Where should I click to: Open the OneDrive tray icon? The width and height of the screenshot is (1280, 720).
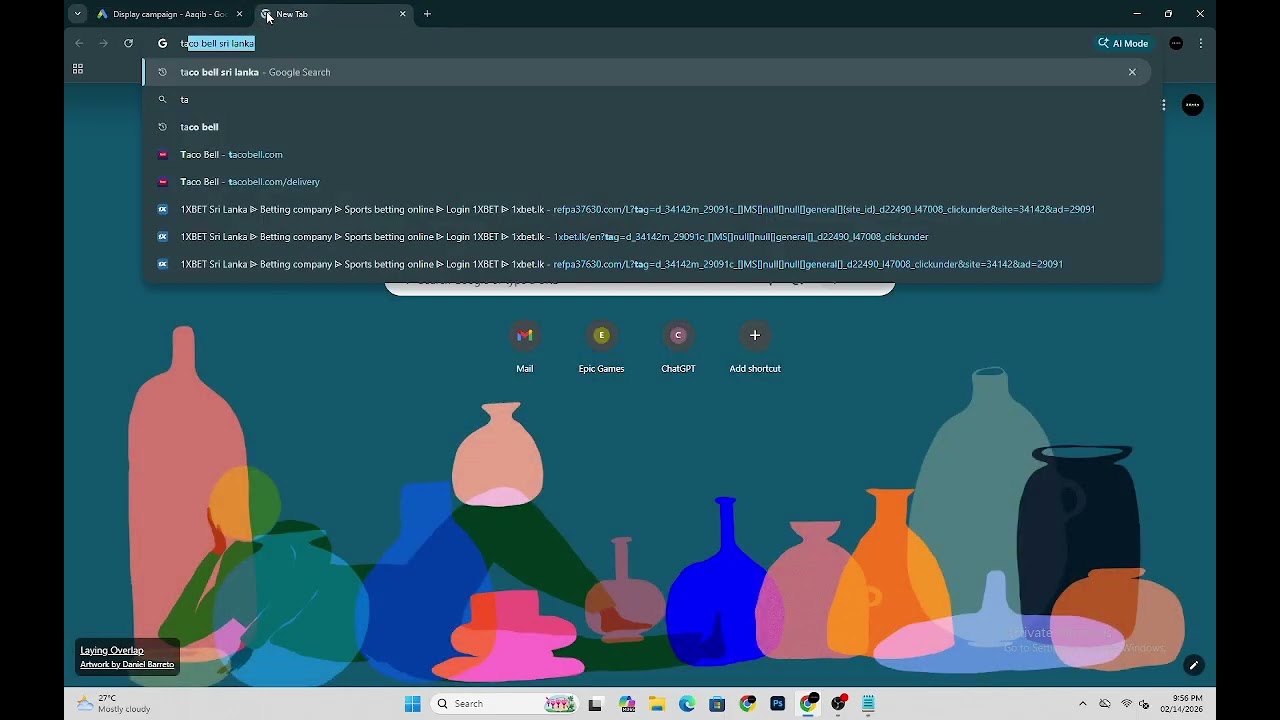coord(1105,704)
